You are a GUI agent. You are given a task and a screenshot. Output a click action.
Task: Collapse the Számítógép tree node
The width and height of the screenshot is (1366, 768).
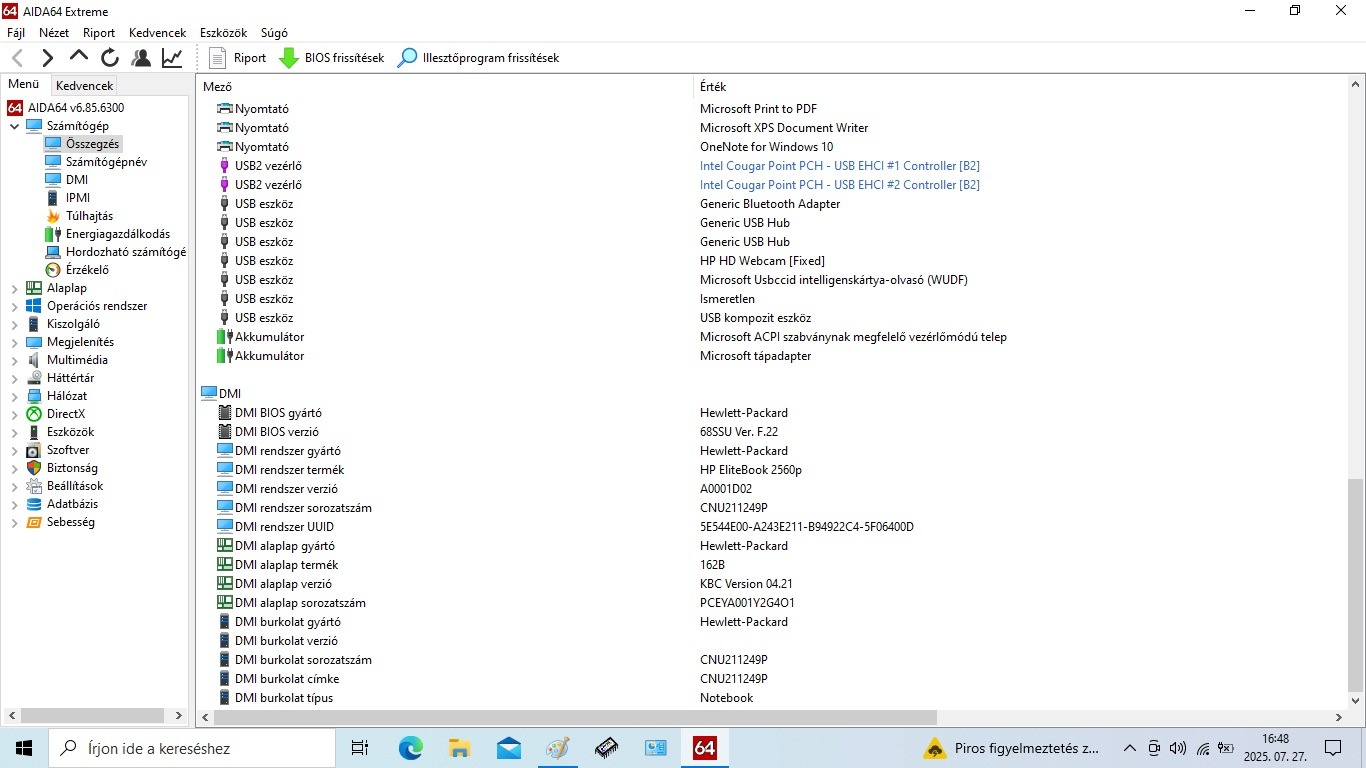tap(14, 126)
